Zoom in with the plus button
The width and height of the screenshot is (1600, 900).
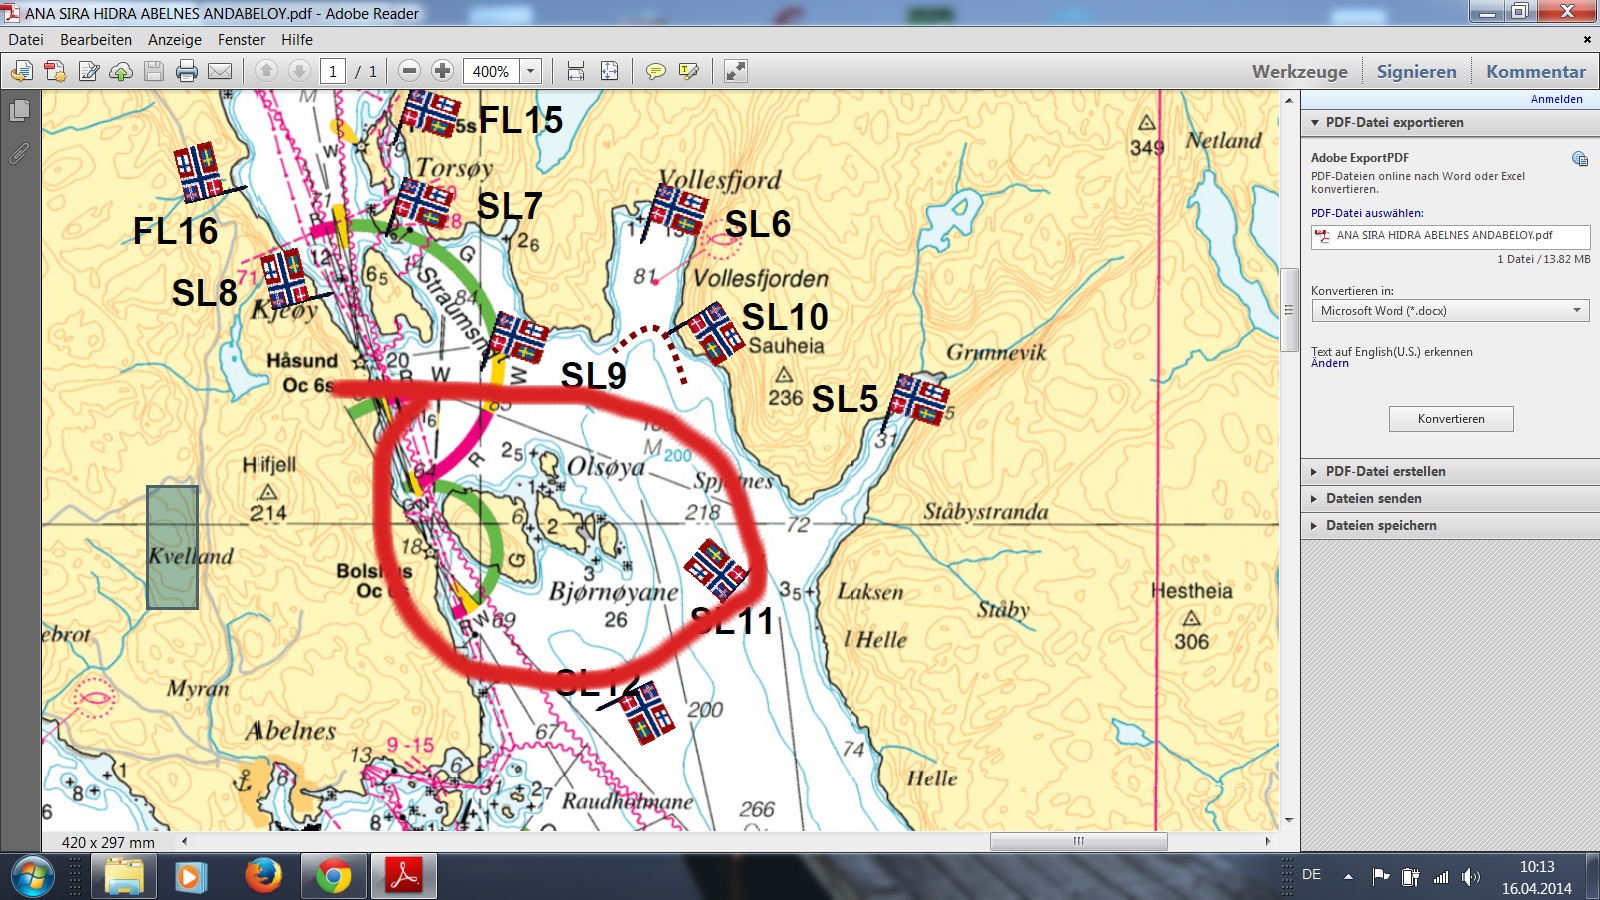[x=442, y=71]
